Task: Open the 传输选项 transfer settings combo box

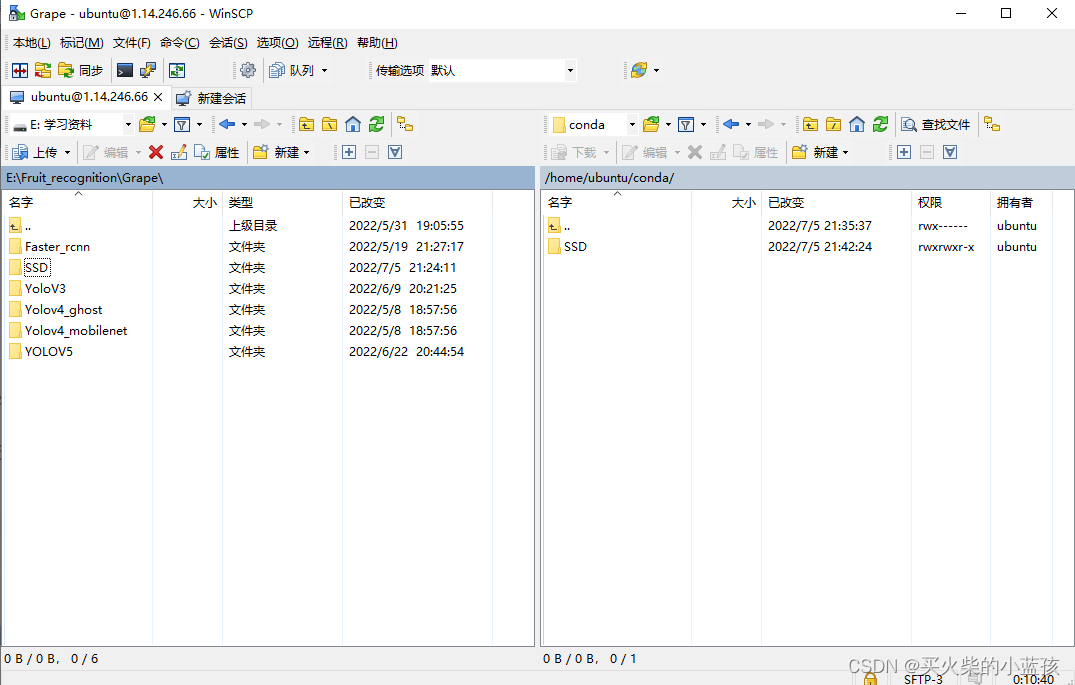Action: point(503,70)
